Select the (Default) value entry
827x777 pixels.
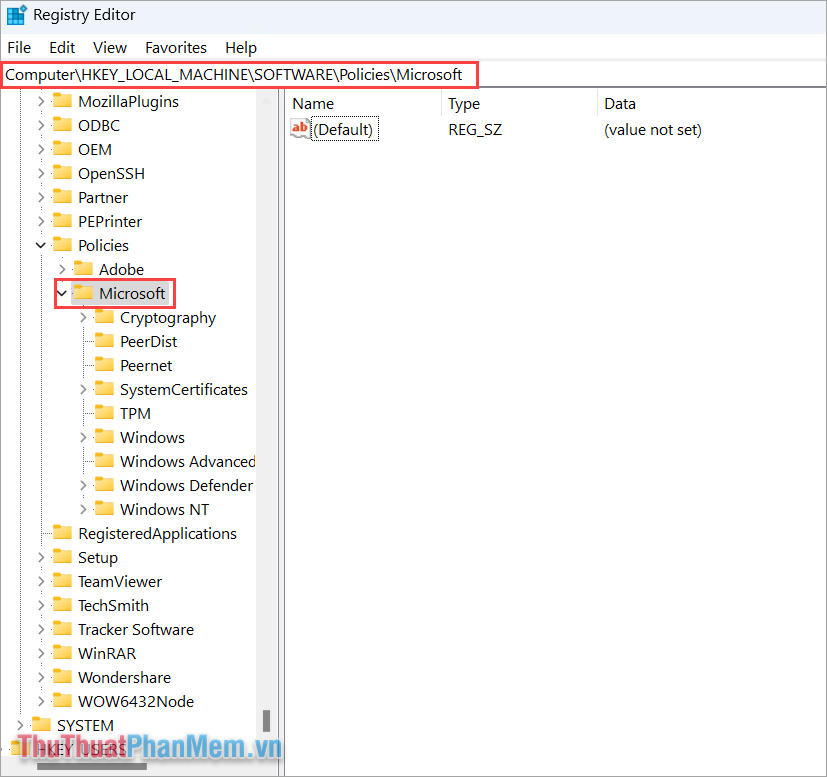[345, 128]
